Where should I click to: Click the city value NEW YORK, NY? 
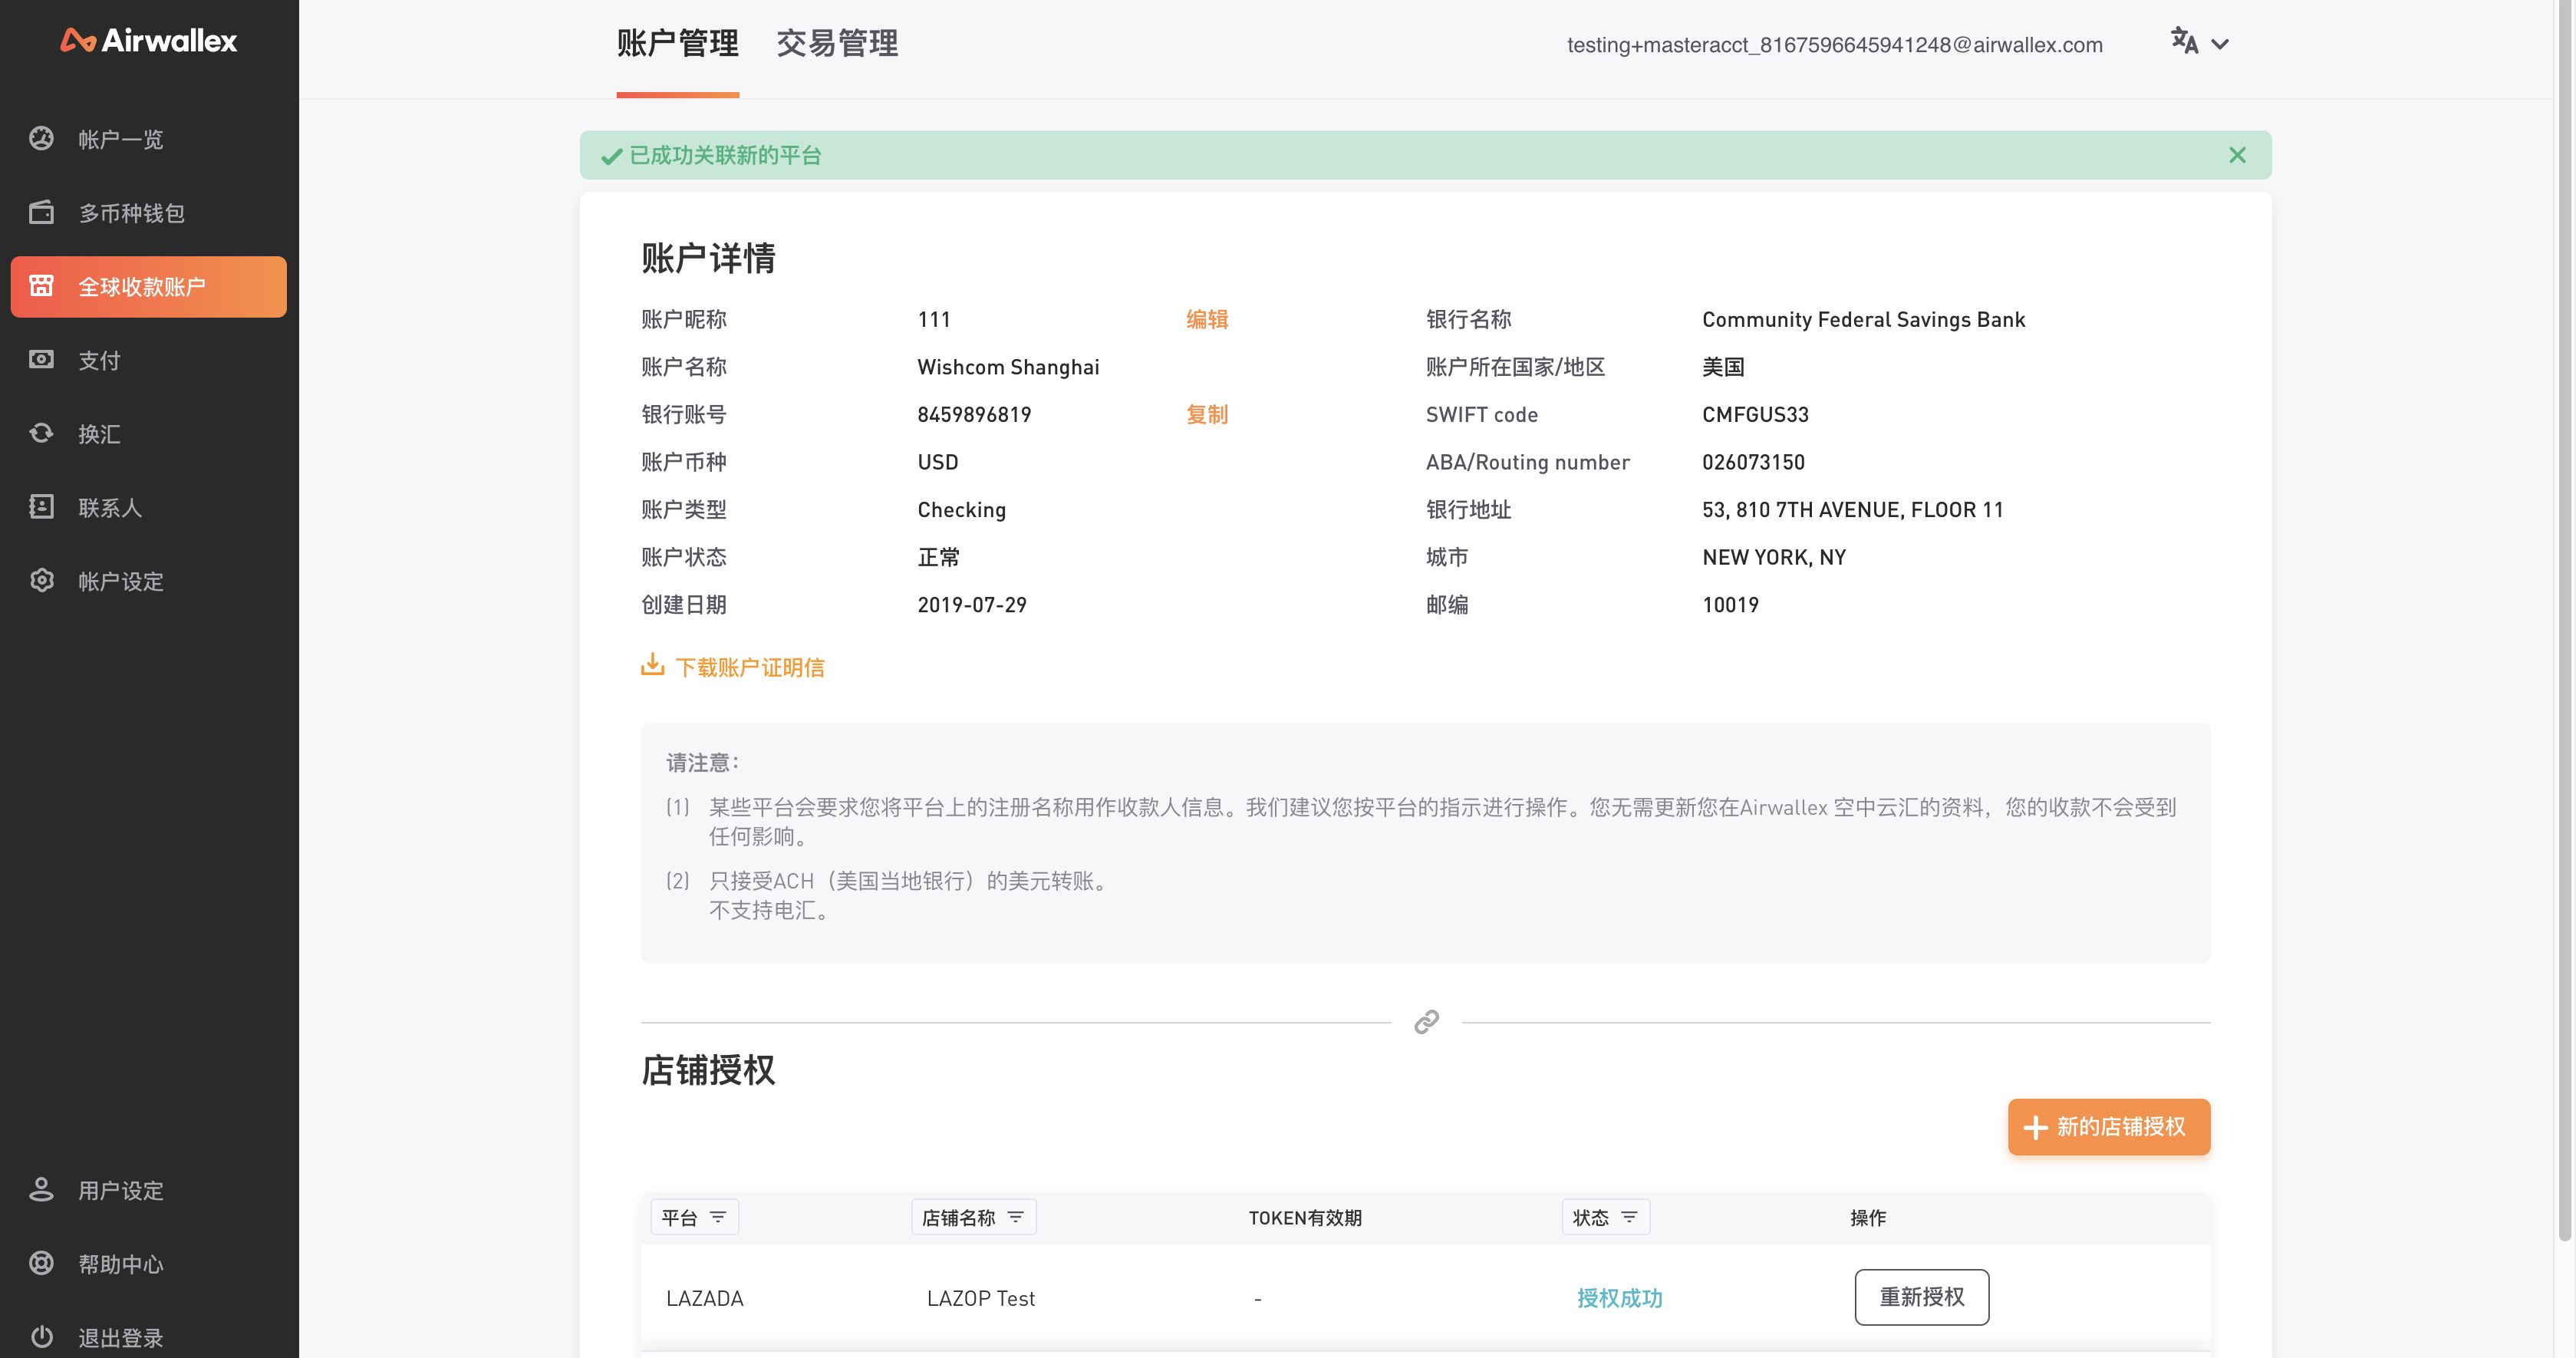click(1774, 557)
